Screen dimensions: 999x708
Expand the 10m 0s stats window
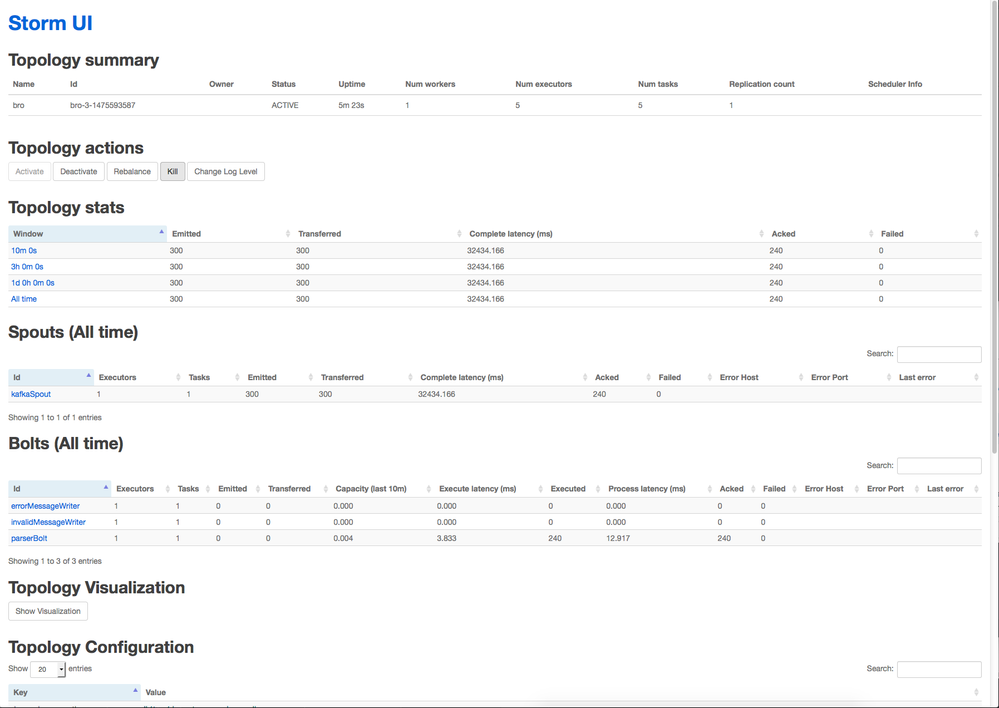pos(24,250)
